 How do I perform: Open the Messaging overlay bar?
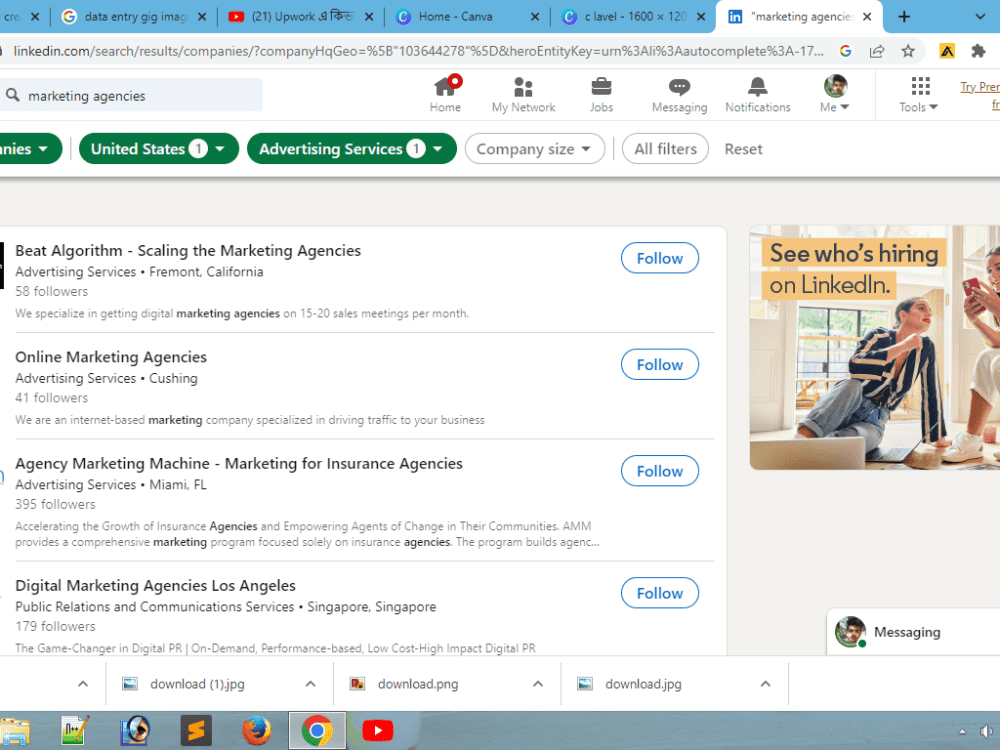[x=913, y=632]
